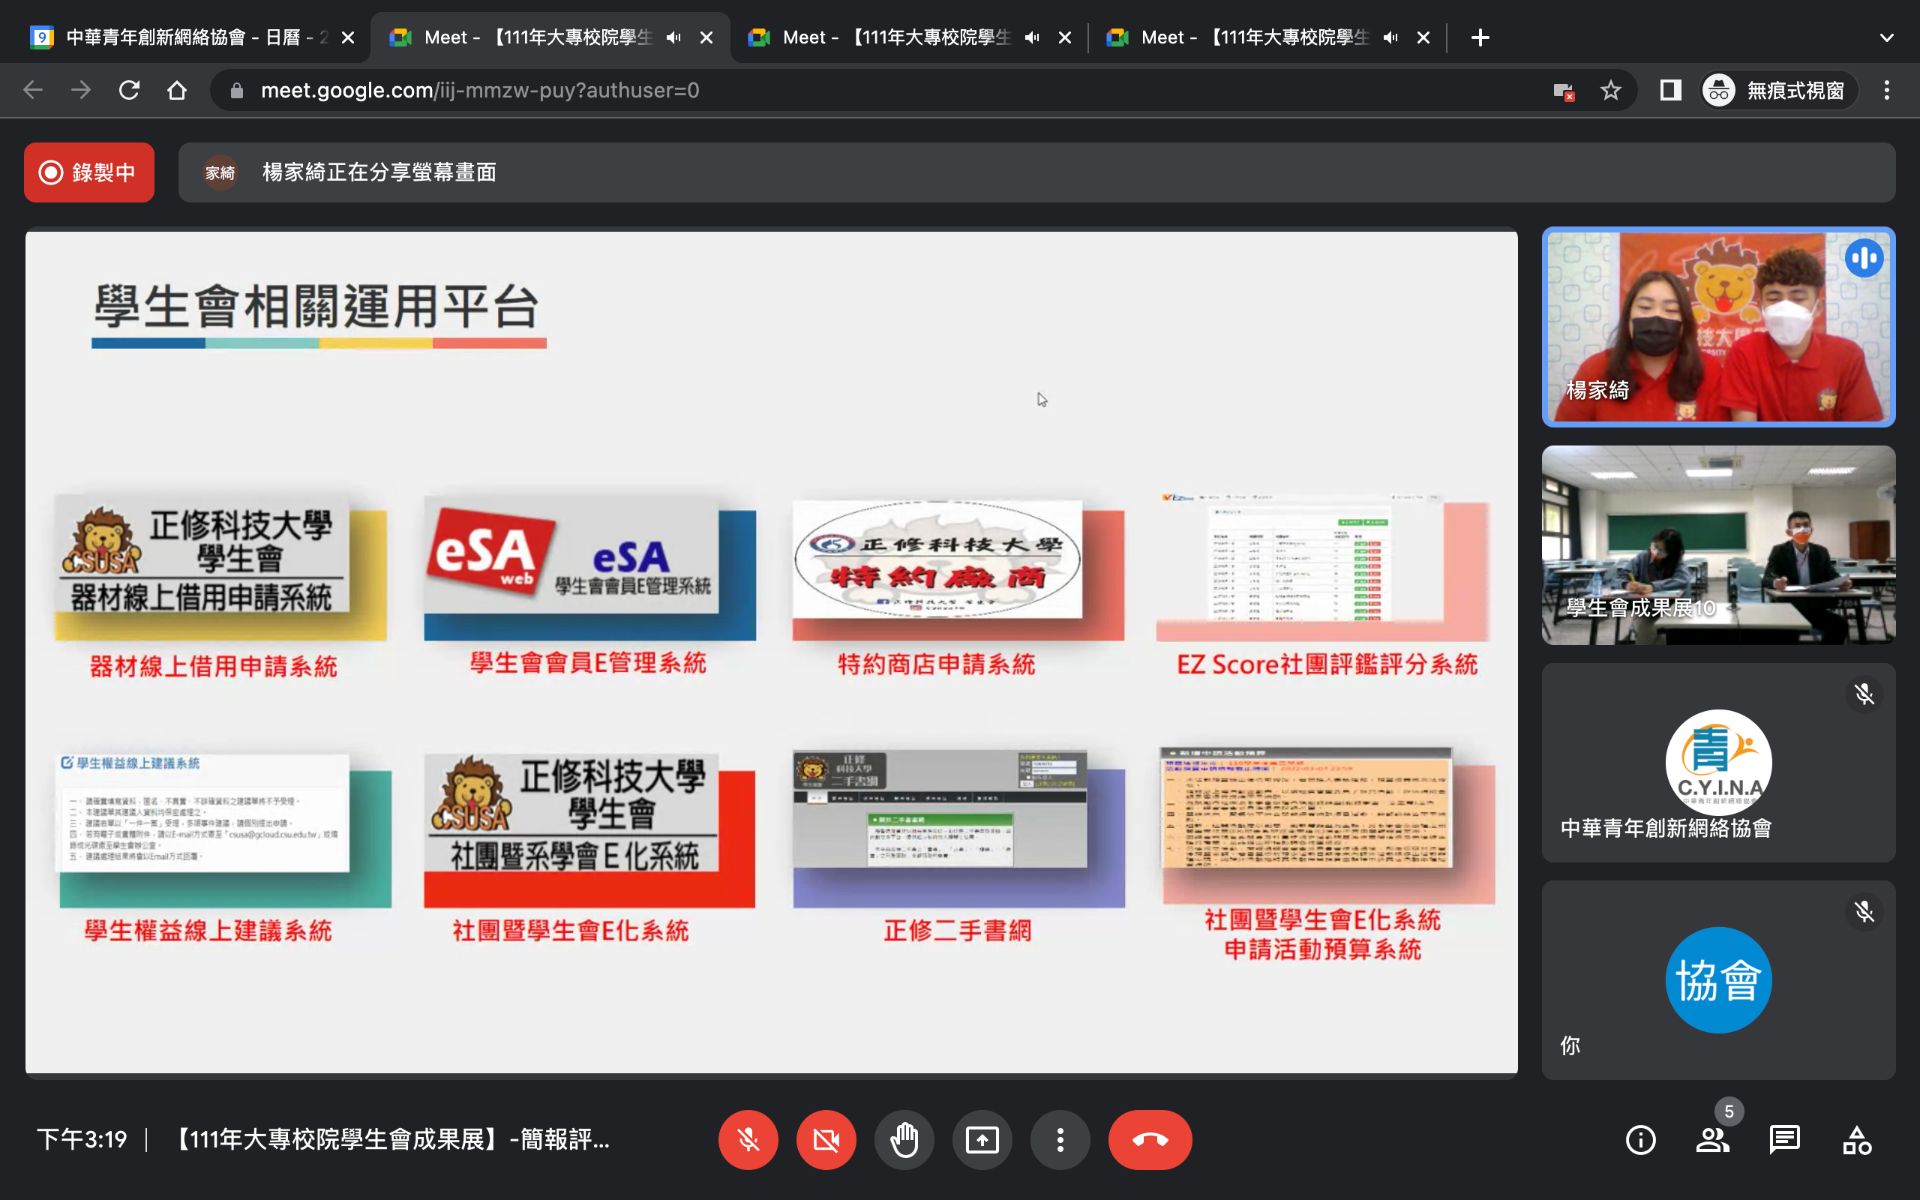
Task: Select the 學生會成果展10 video tile
Action: 1717,545
